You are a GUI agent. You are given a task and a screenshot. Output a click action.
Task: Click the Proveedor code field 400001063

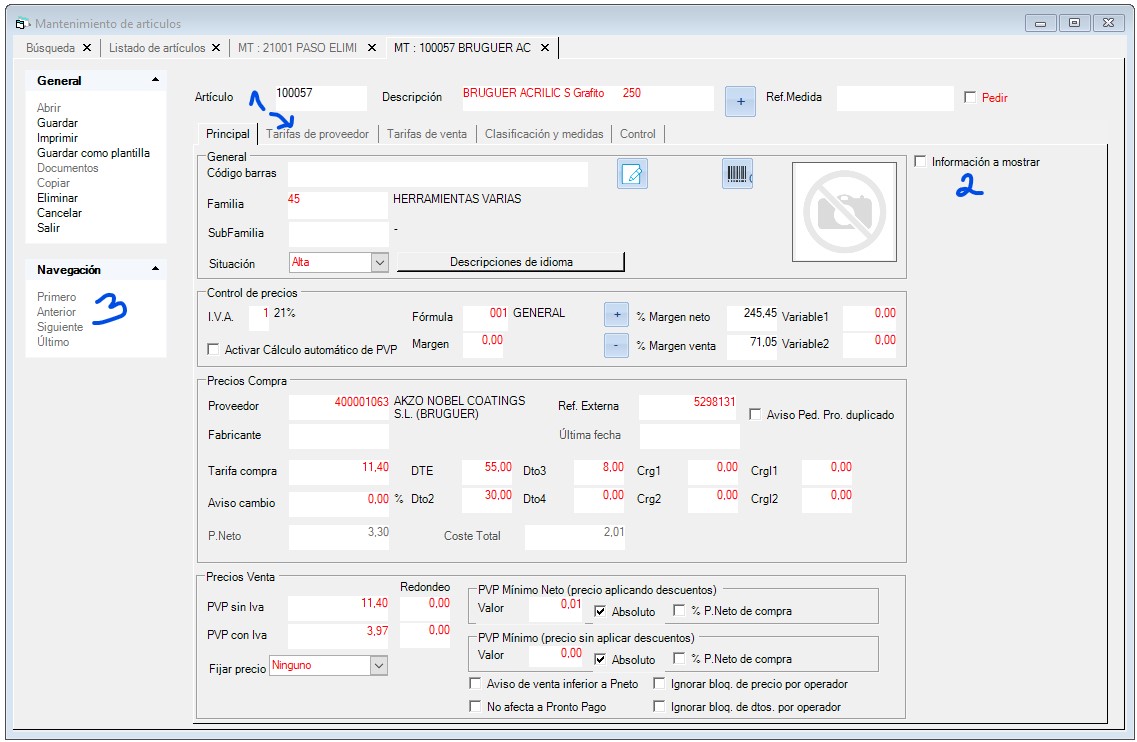[339, 407]
